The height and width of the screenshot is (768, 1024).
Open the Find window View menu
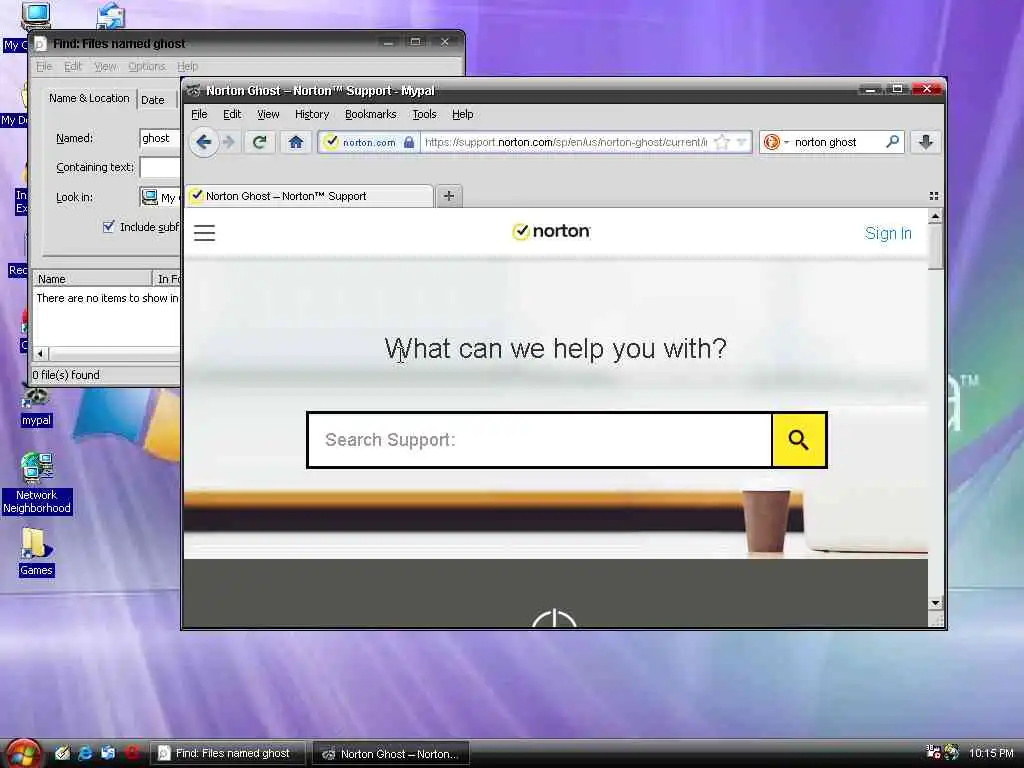pyautogui.click(x=105, y=67)
